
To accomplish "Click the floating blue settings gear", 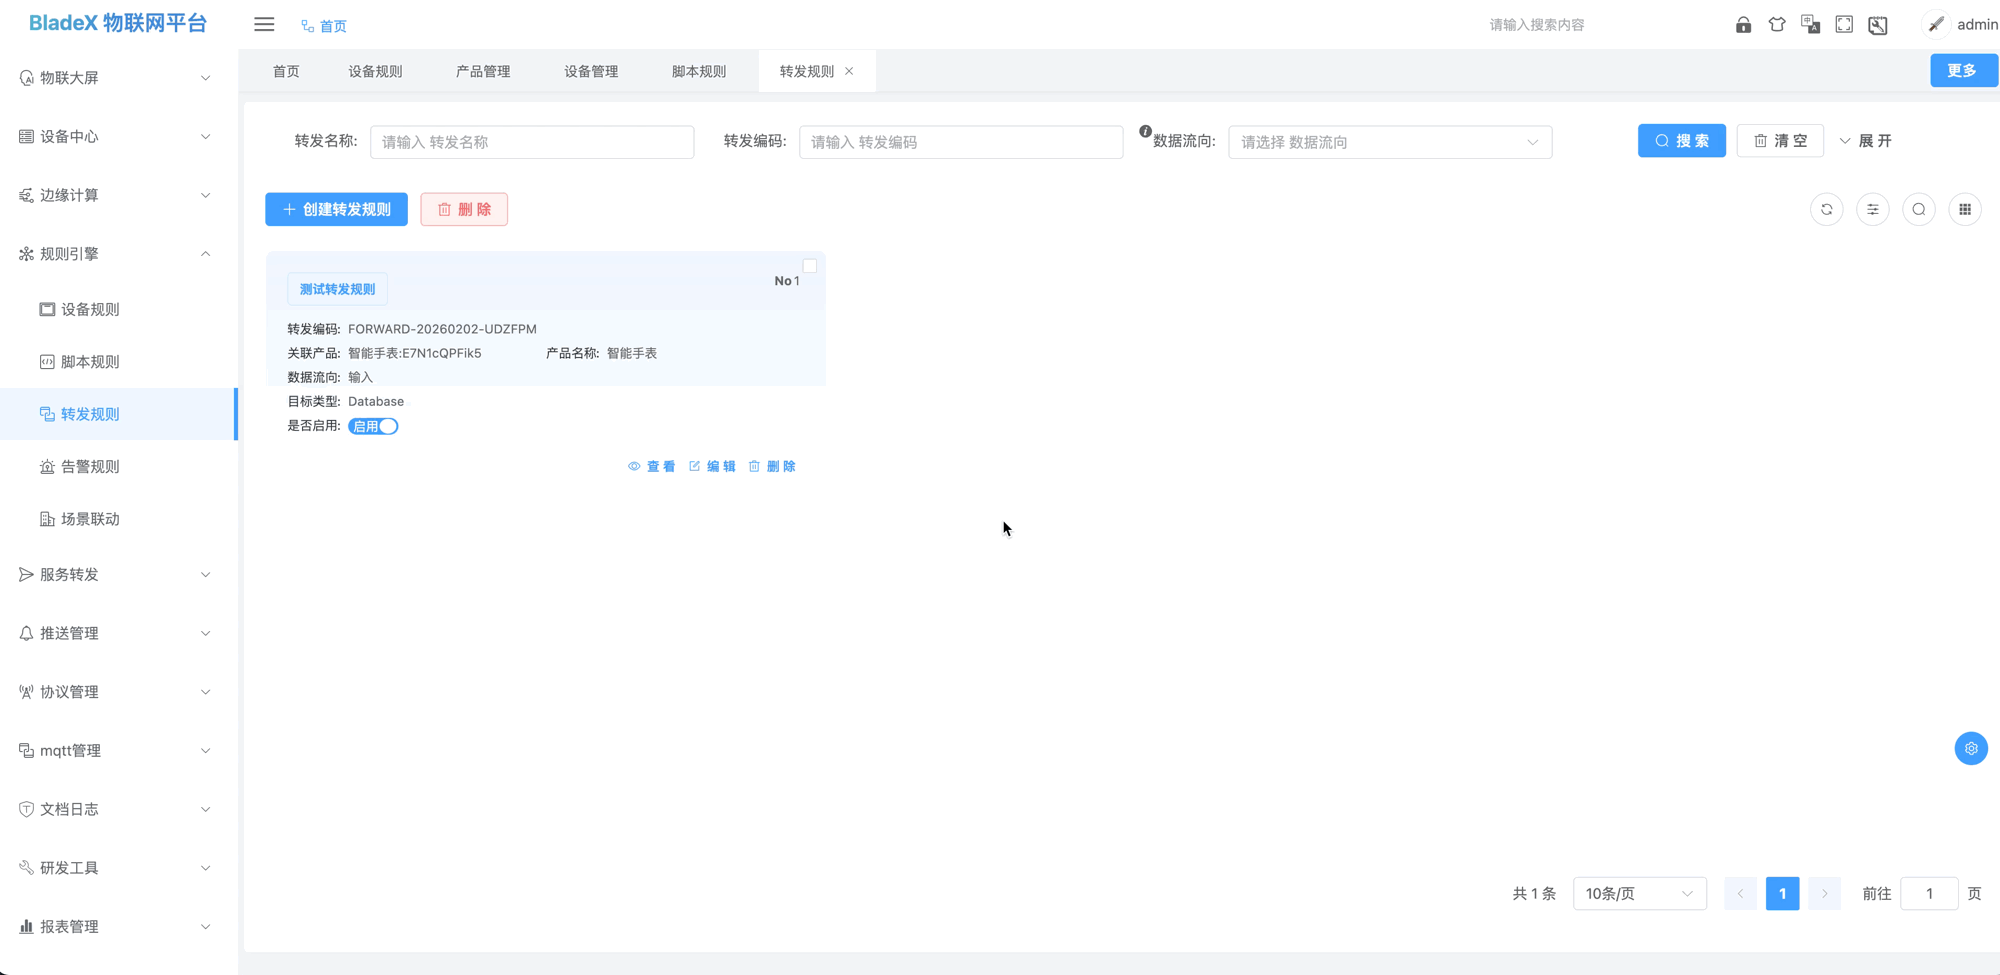I will click(1971, 748).
